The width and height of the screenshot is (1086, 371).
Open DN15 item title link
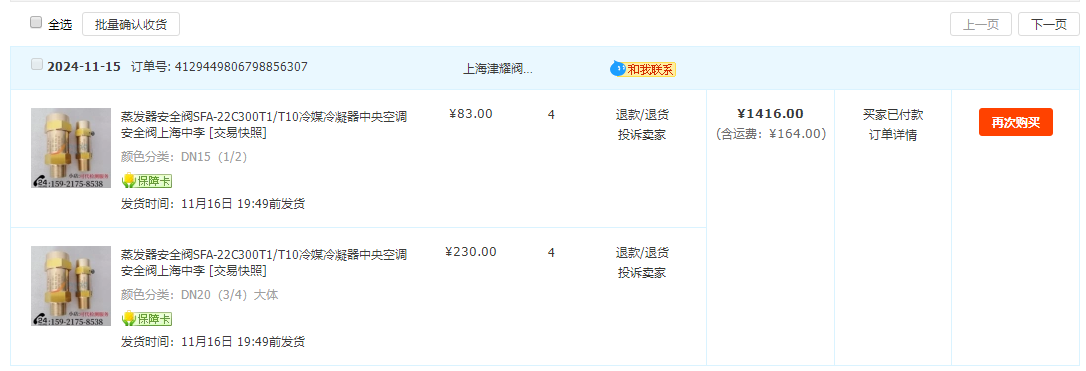coord(264,125)
